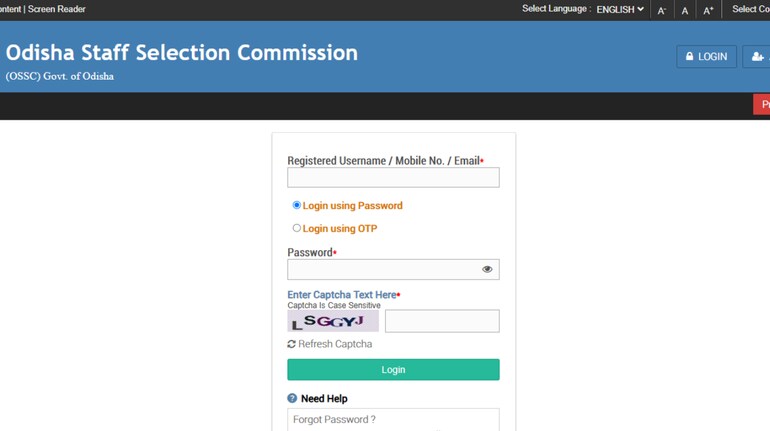Toggle password visibility eye icon
Viewport: 770px width, 431px height.
487,269
